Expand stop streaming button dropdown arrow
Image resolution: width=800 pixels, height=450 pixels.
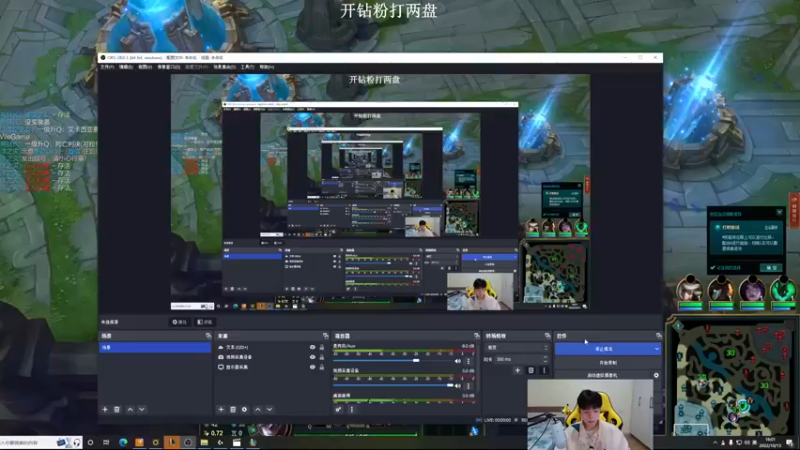coord(656,349)
